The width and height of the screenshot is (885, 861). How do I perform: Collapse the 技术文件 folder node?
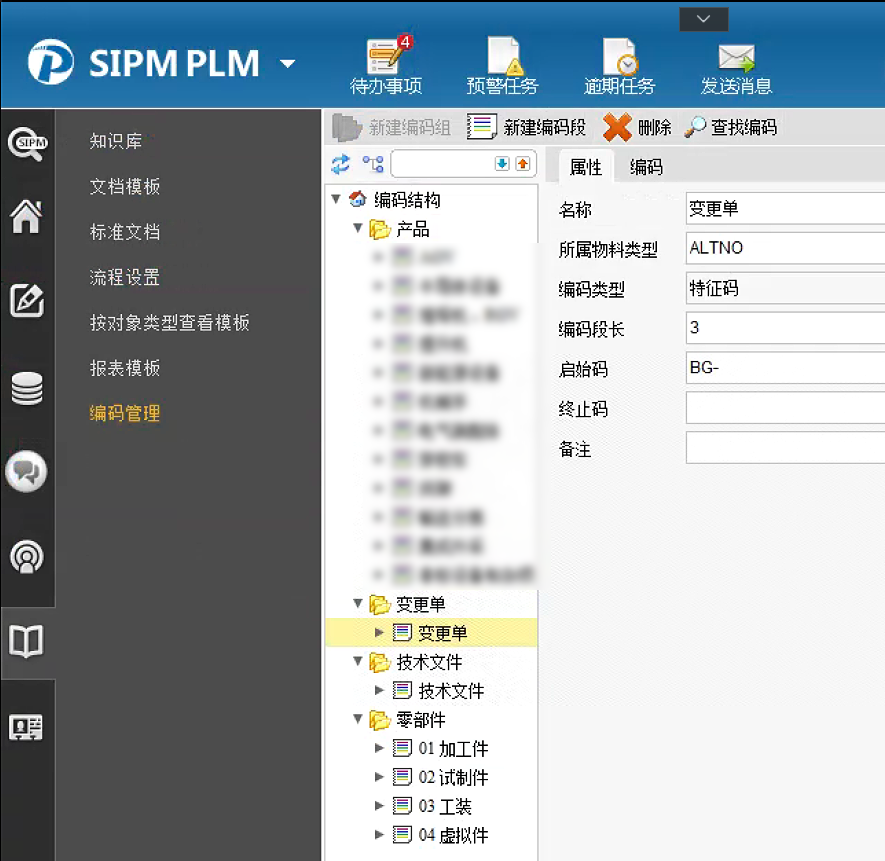point(358,661)
